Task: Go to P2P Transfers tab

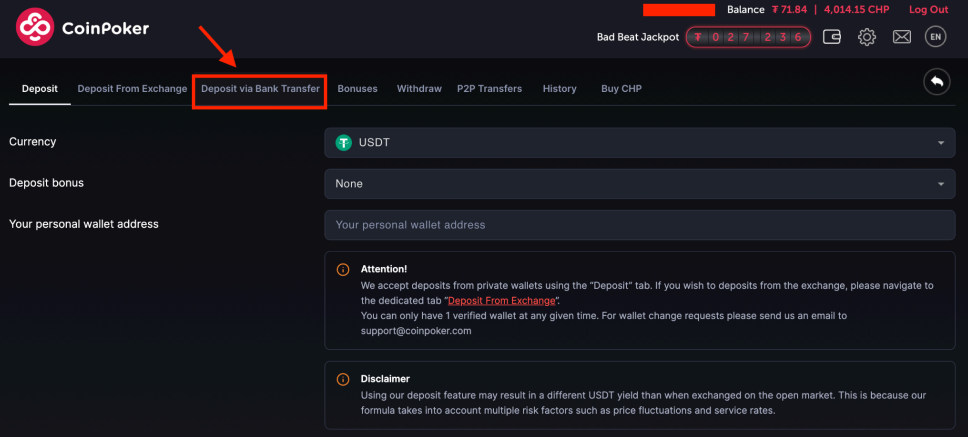Action: 489,89
